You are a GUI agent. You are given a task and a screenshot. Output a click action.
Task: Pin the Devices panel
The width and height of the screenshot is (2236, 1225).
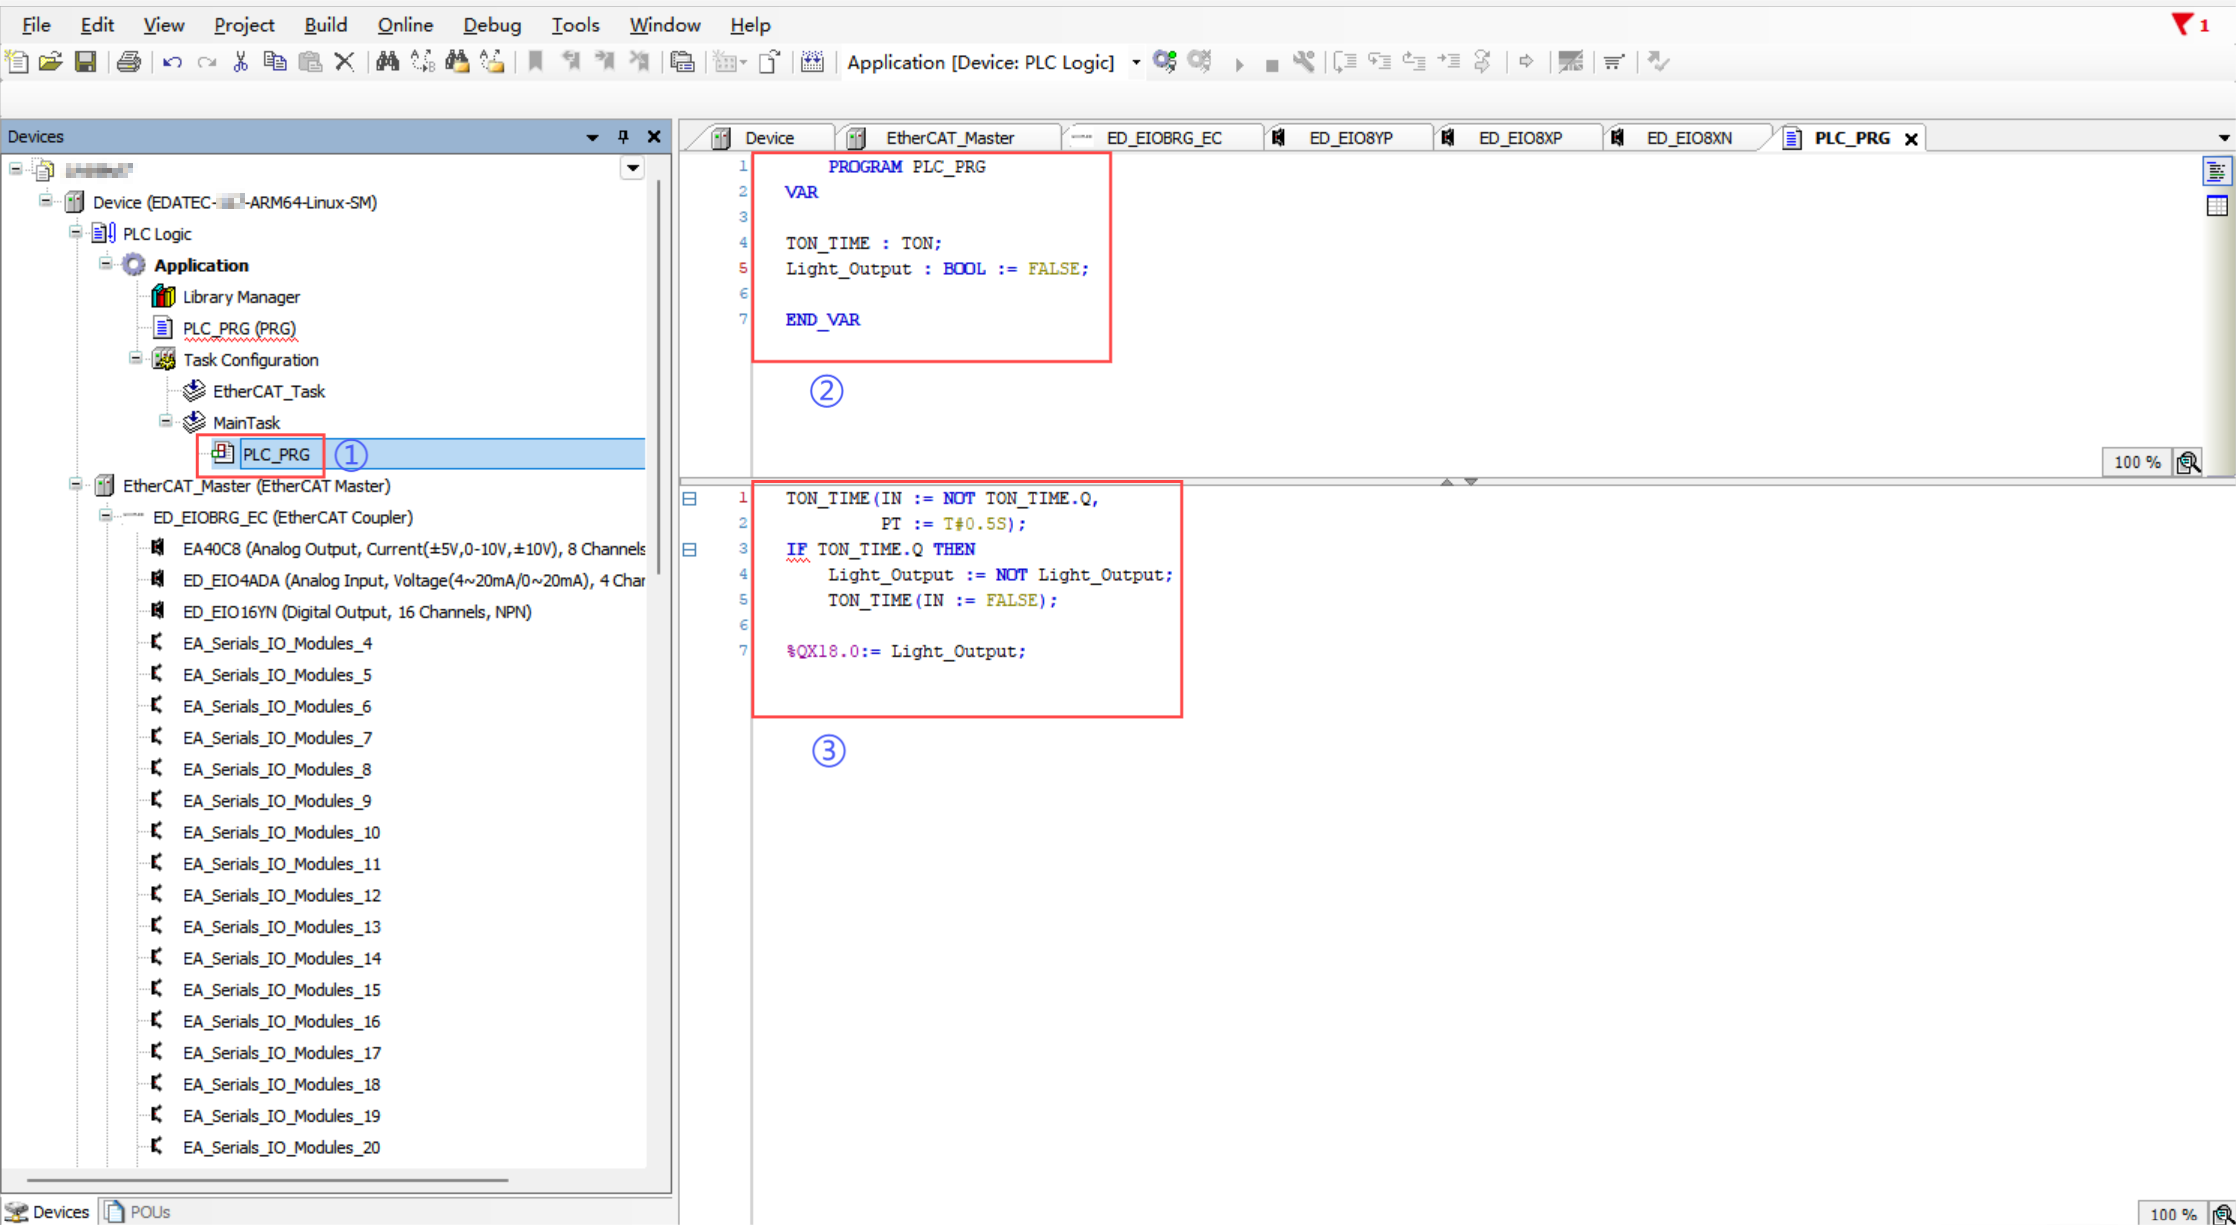pyautogui.click(x=623, y=137)
